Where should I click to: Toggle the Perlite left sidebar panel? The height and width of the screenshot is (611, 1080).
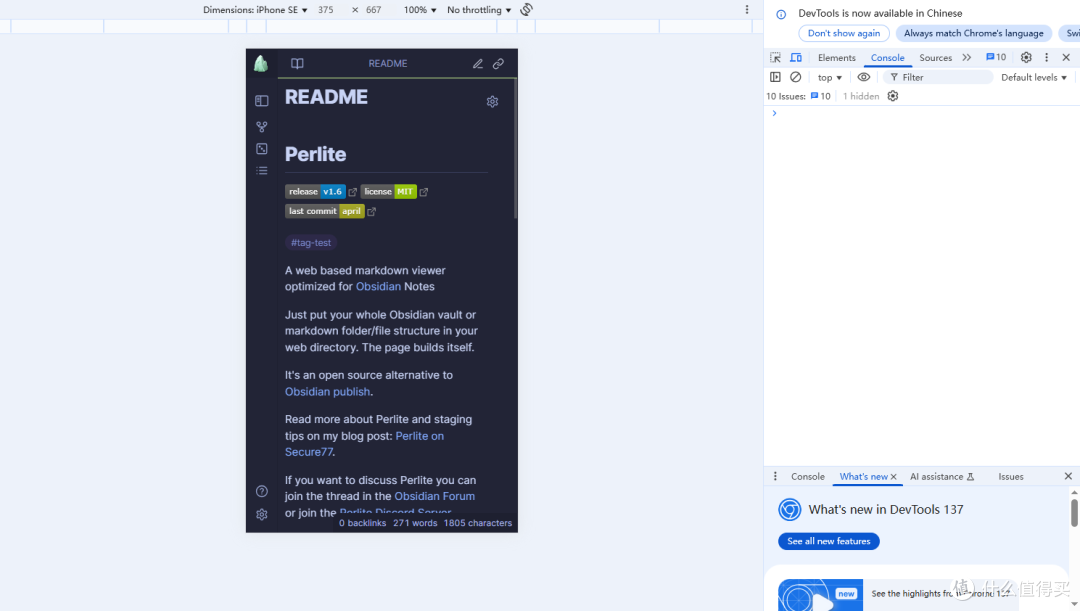[x=261, y=101]
